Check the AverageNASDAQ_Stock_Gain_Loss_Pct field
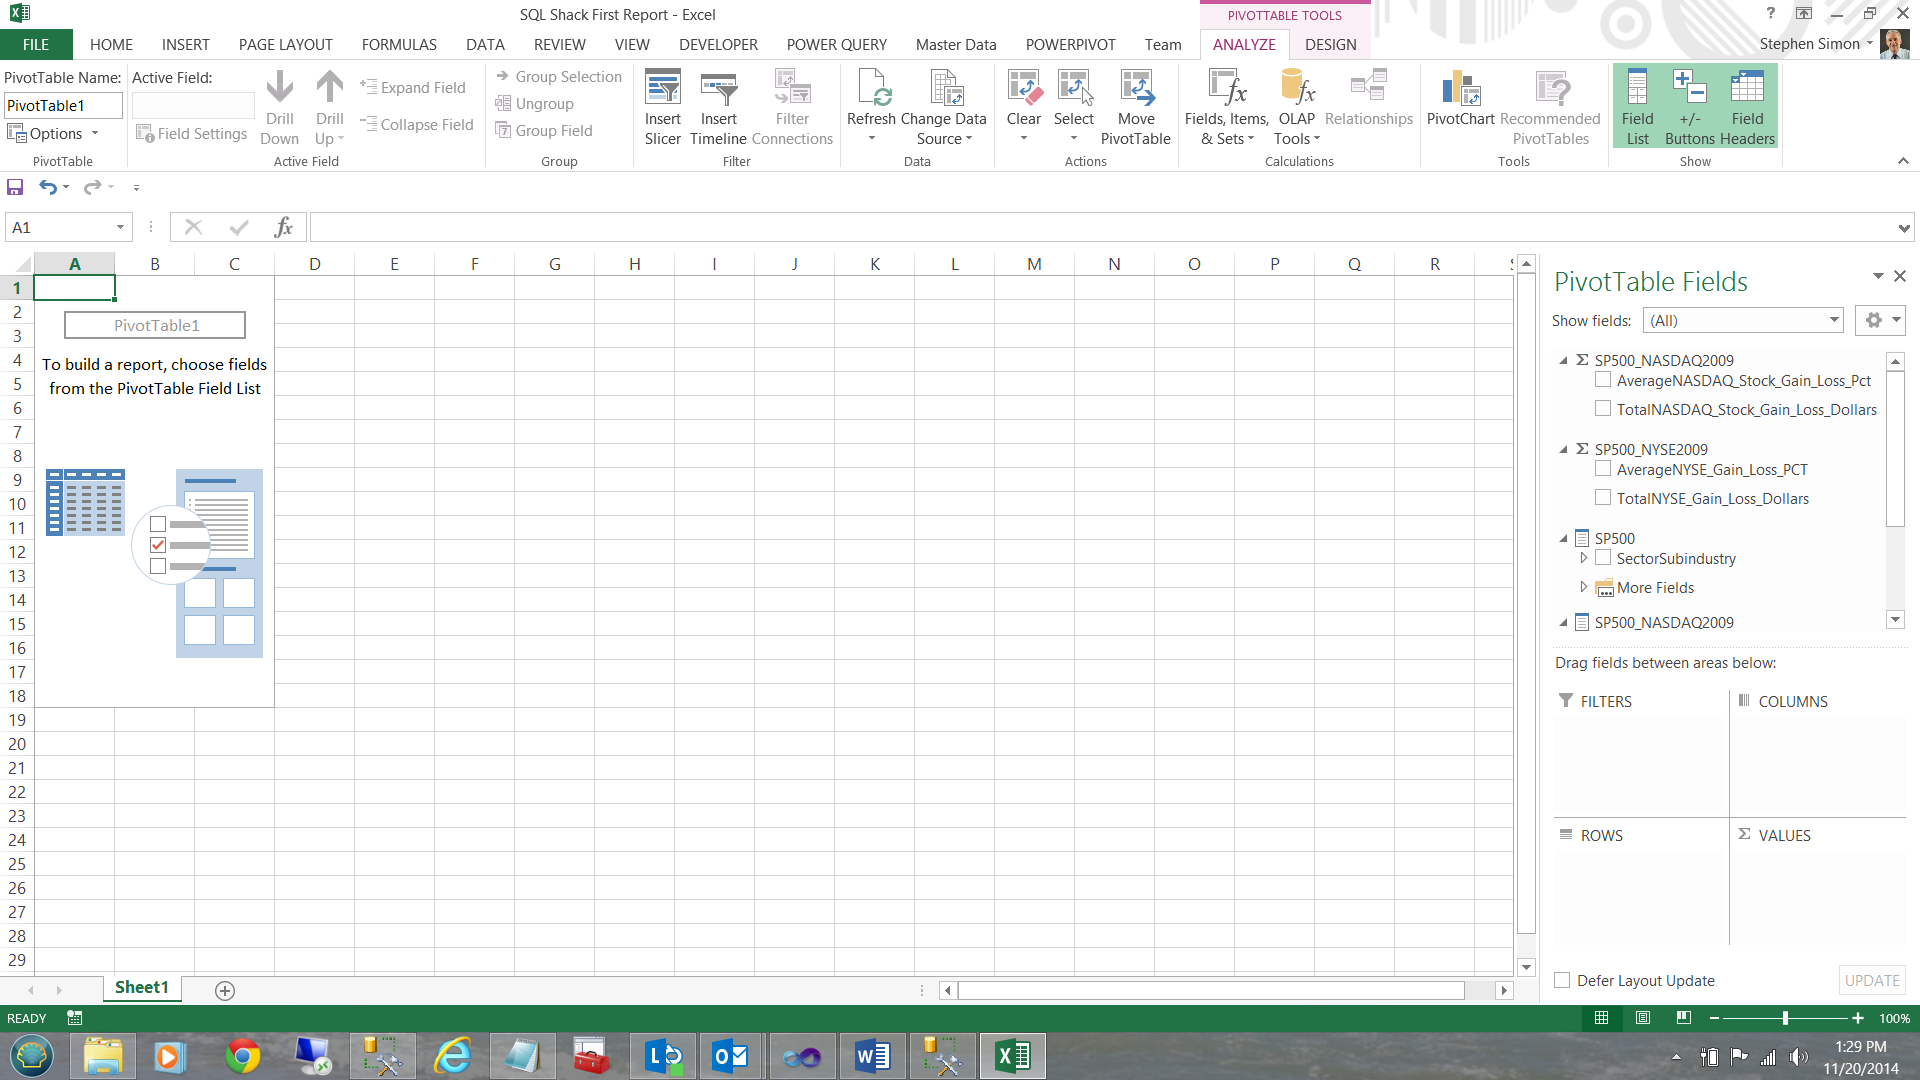Image resolution: width=1920 pixels, height=1080 pixels. tap(1603, 380)
